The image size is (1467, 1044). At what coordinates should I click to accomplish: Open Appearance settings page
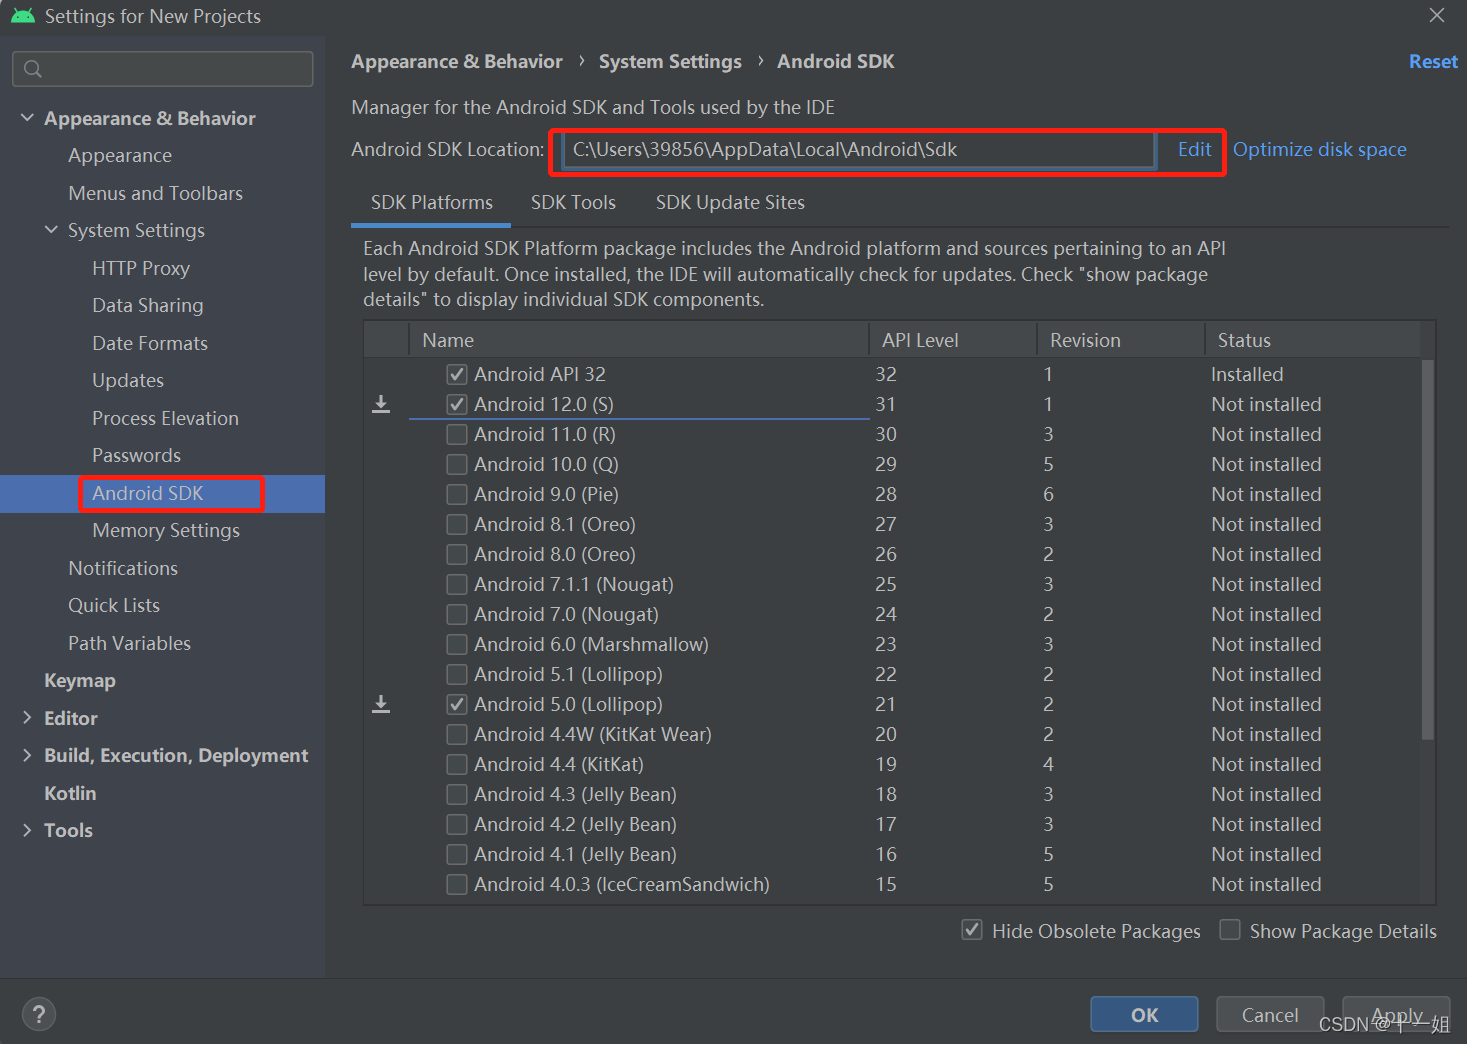coord(120,156)
